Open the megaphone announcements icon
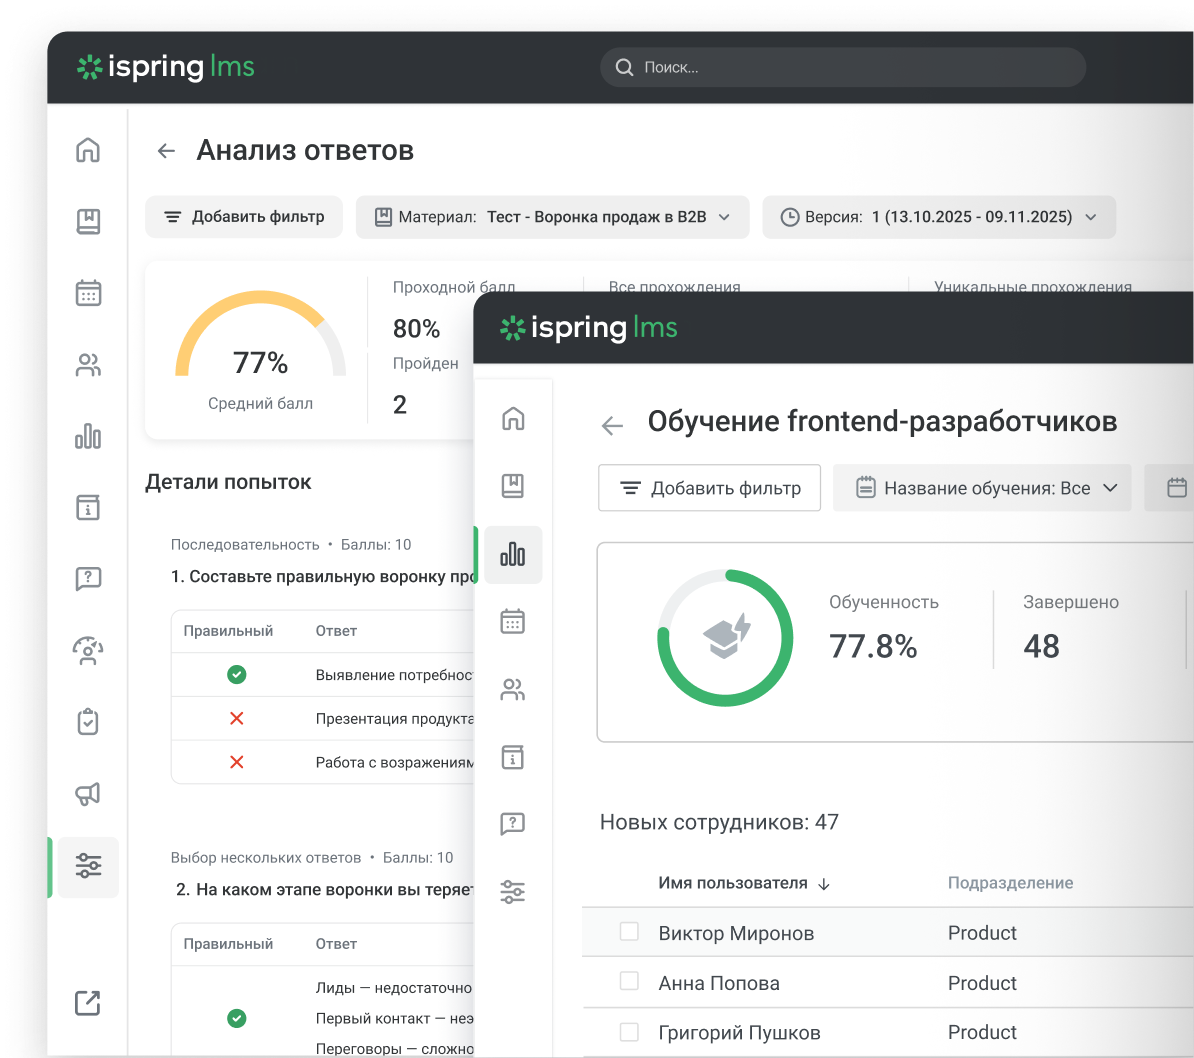Image resolution: width=1194 pixels, height=1058 pixels. 88,794
